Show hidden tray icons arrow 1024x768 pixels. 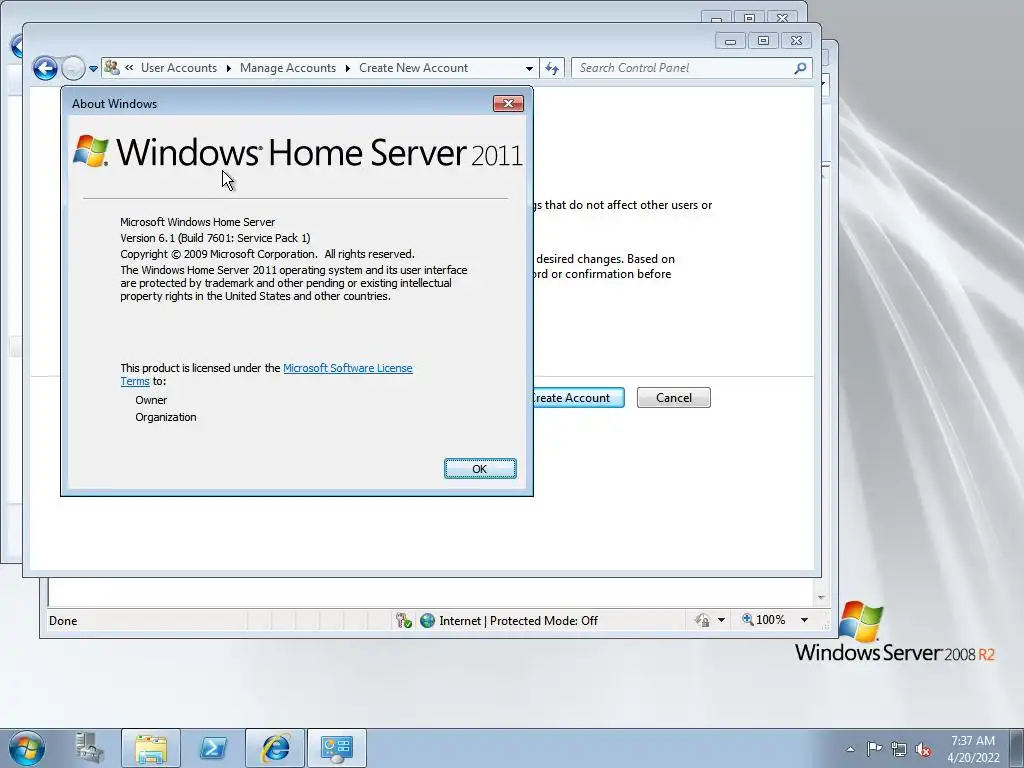(850, 749)
